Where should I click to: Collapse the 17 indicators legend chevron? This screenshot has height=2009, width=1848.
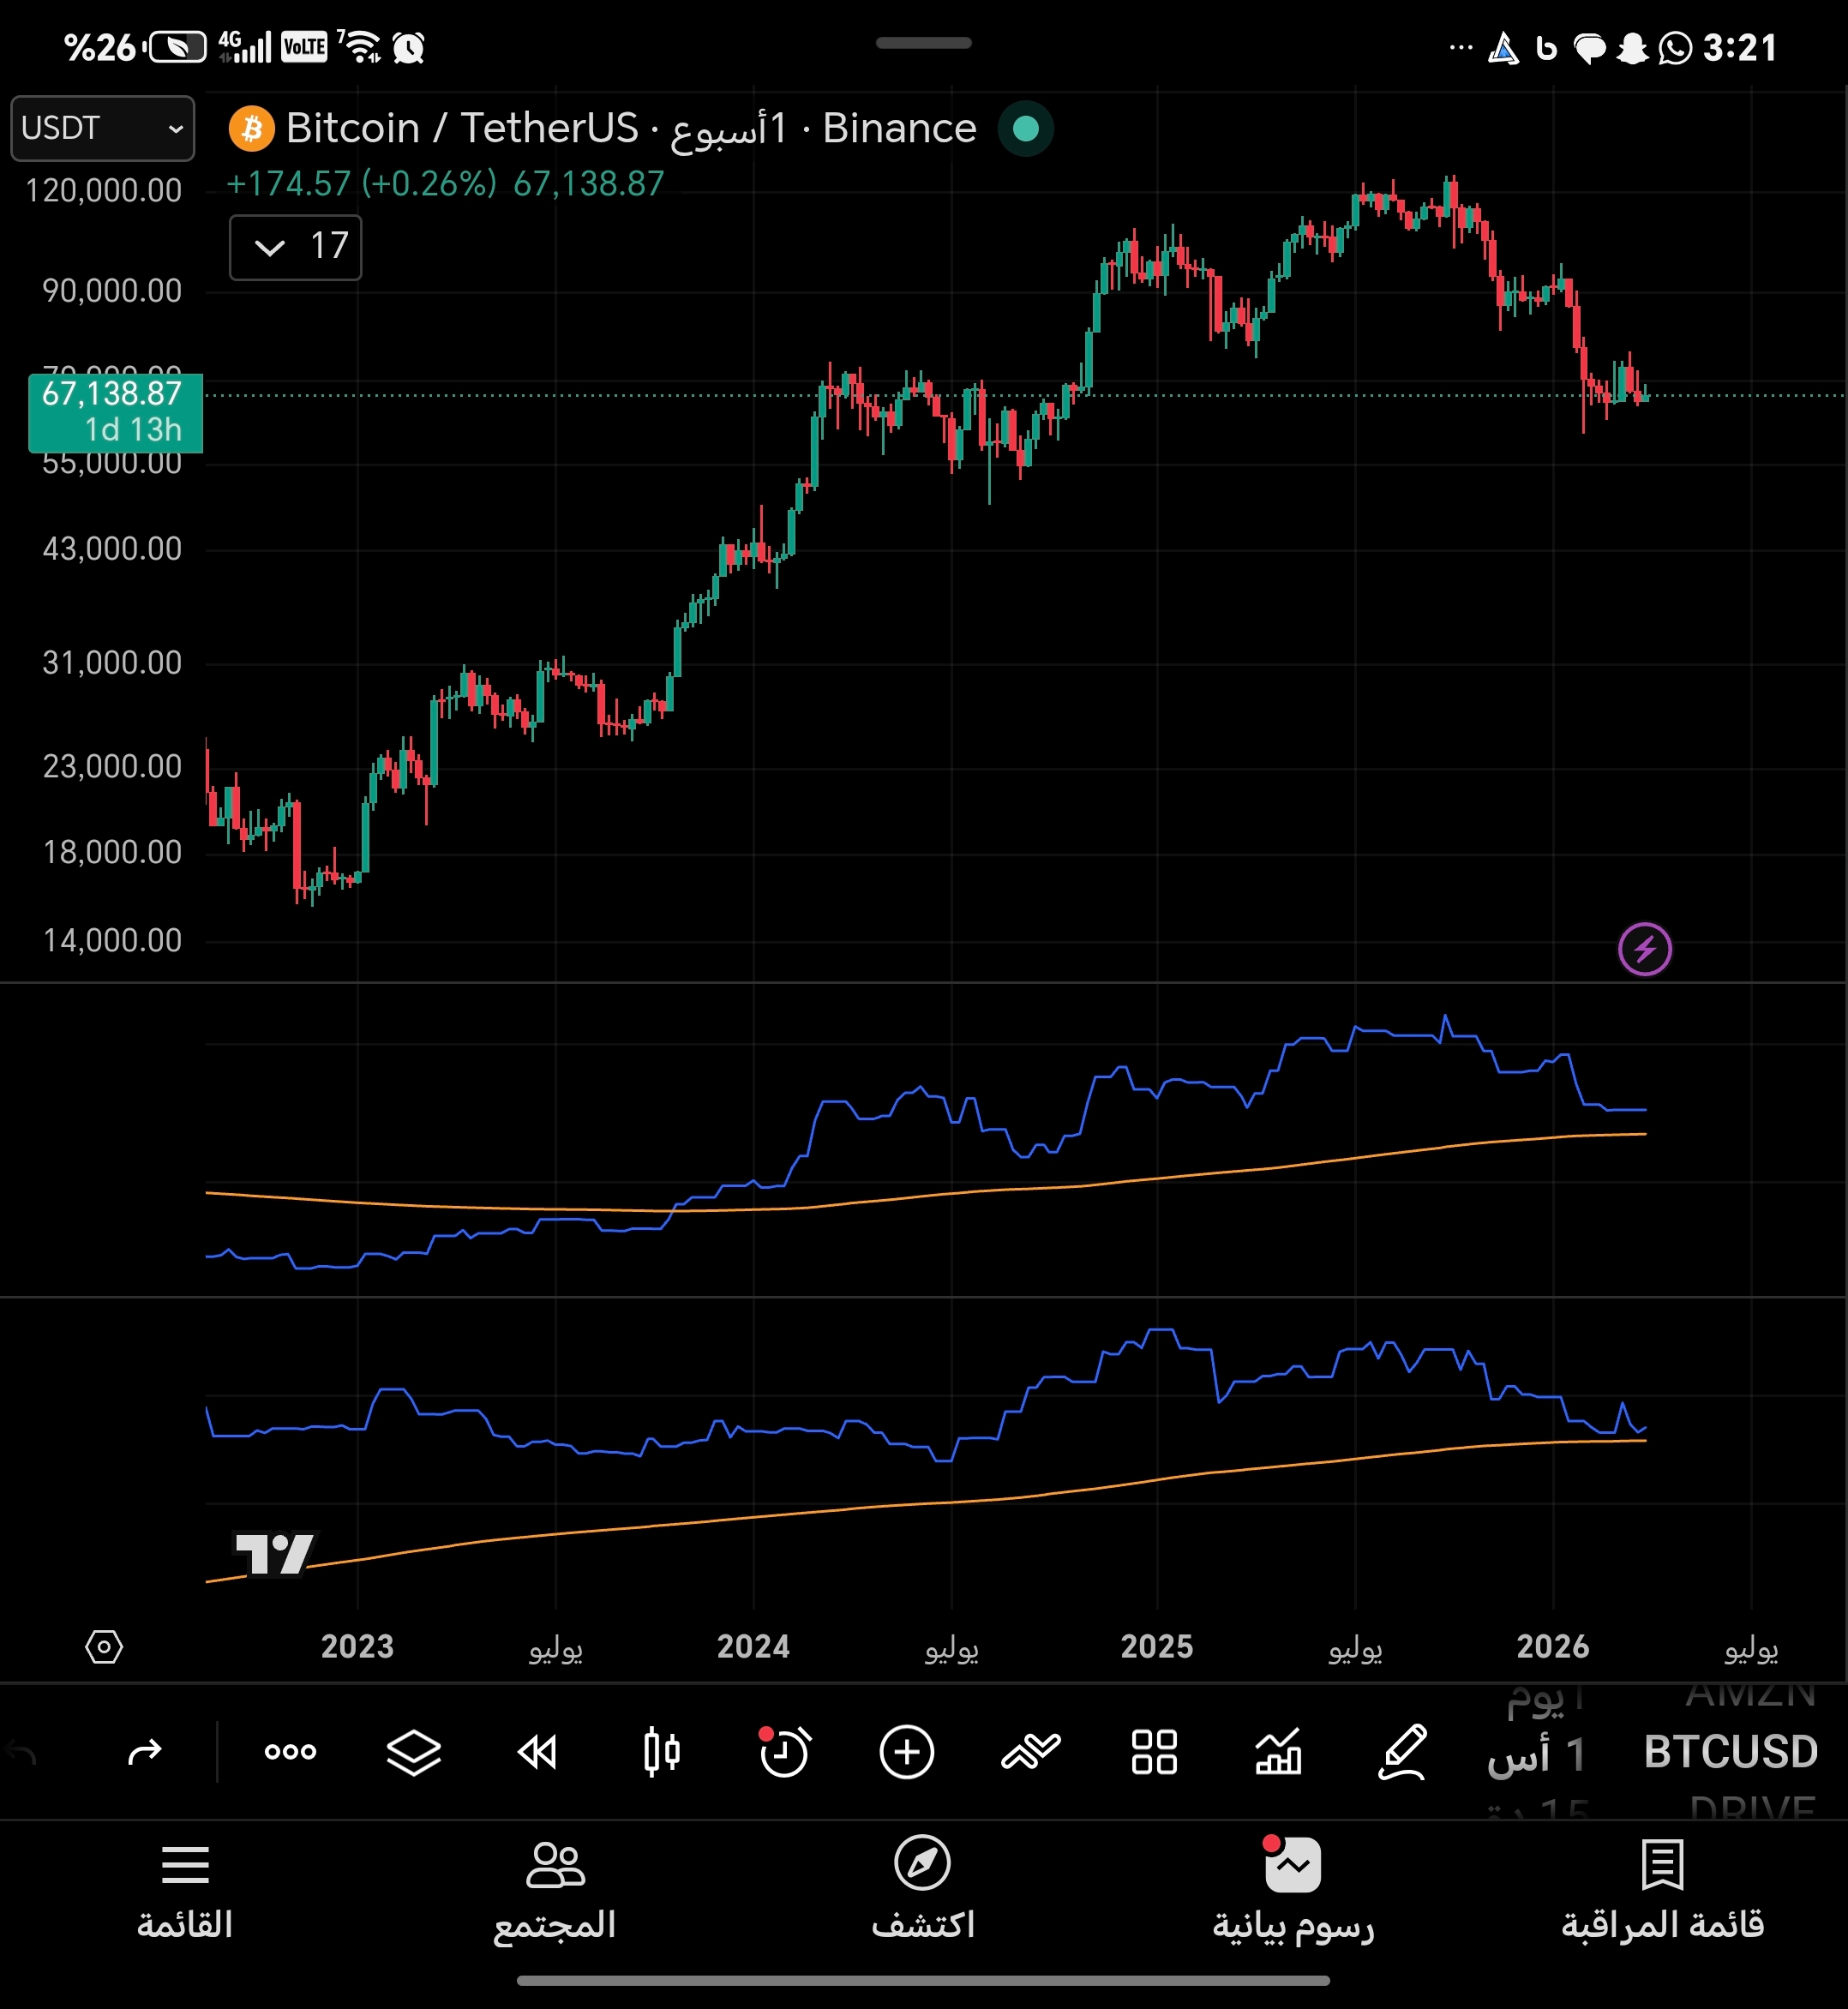(270, 247)
